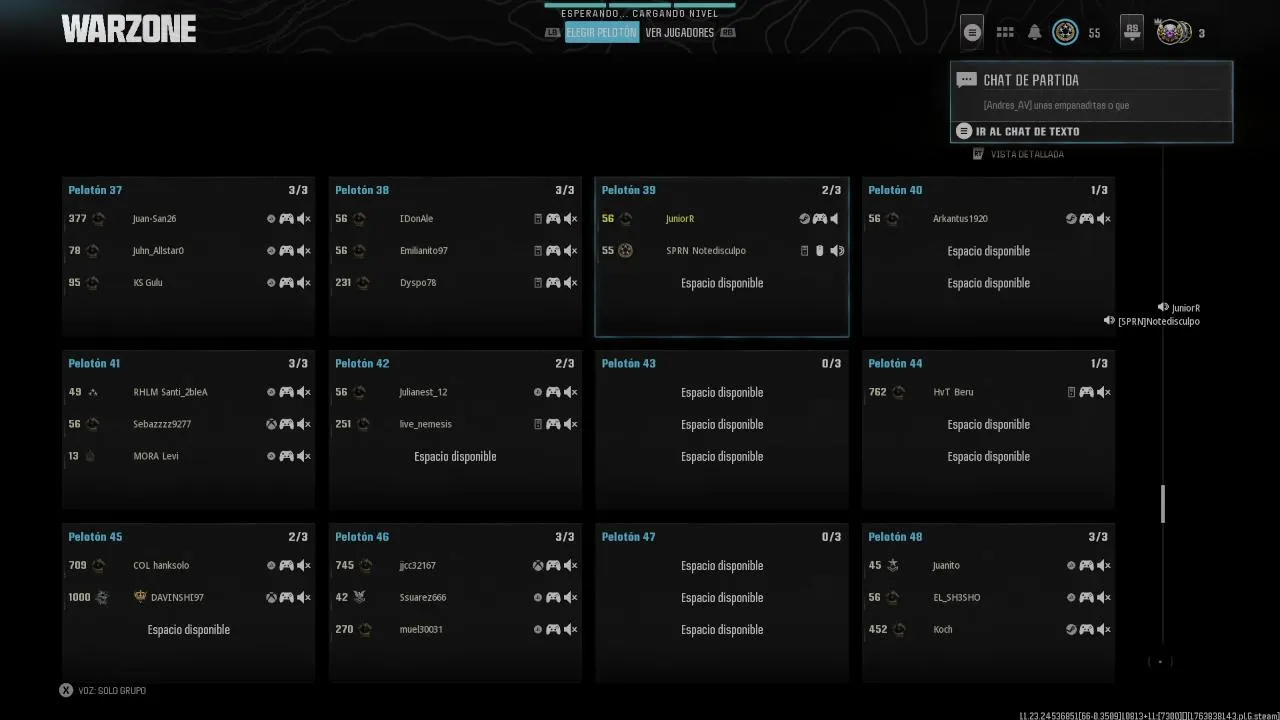1280x720 pixels.
Task: Switch to Ver Jugadores tab
Action: click(x=679, y=32)
